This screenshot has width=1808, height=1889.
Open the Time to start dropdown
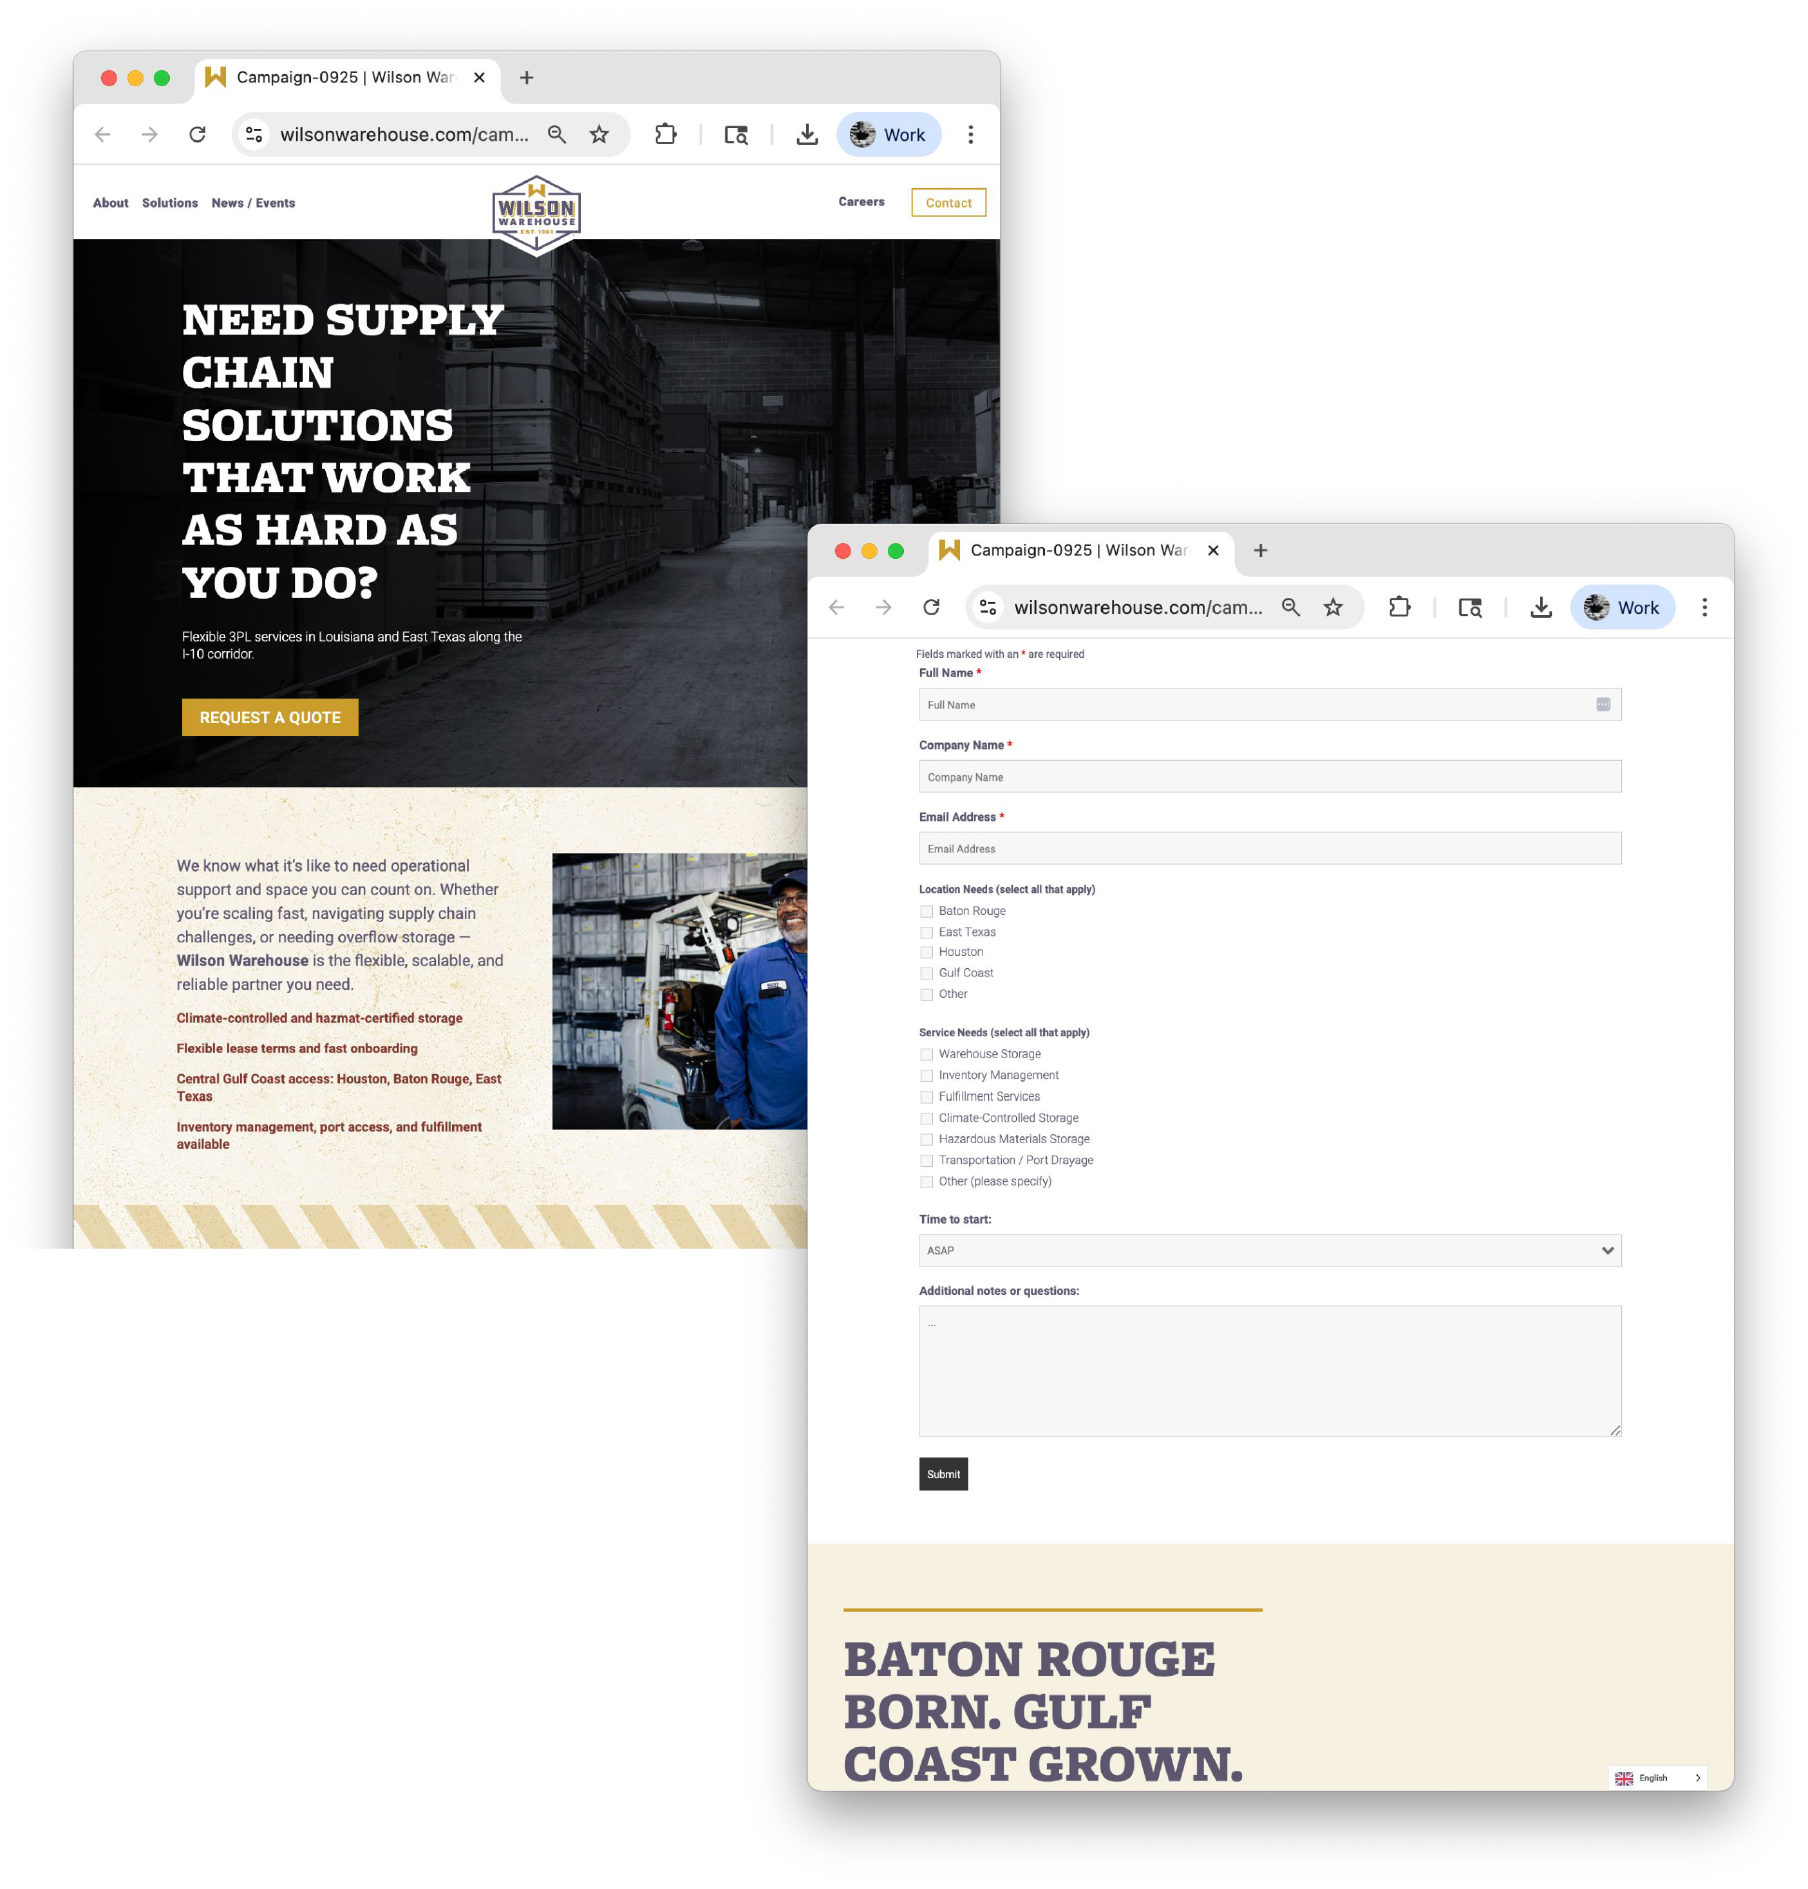(x=1270, y=1251)
